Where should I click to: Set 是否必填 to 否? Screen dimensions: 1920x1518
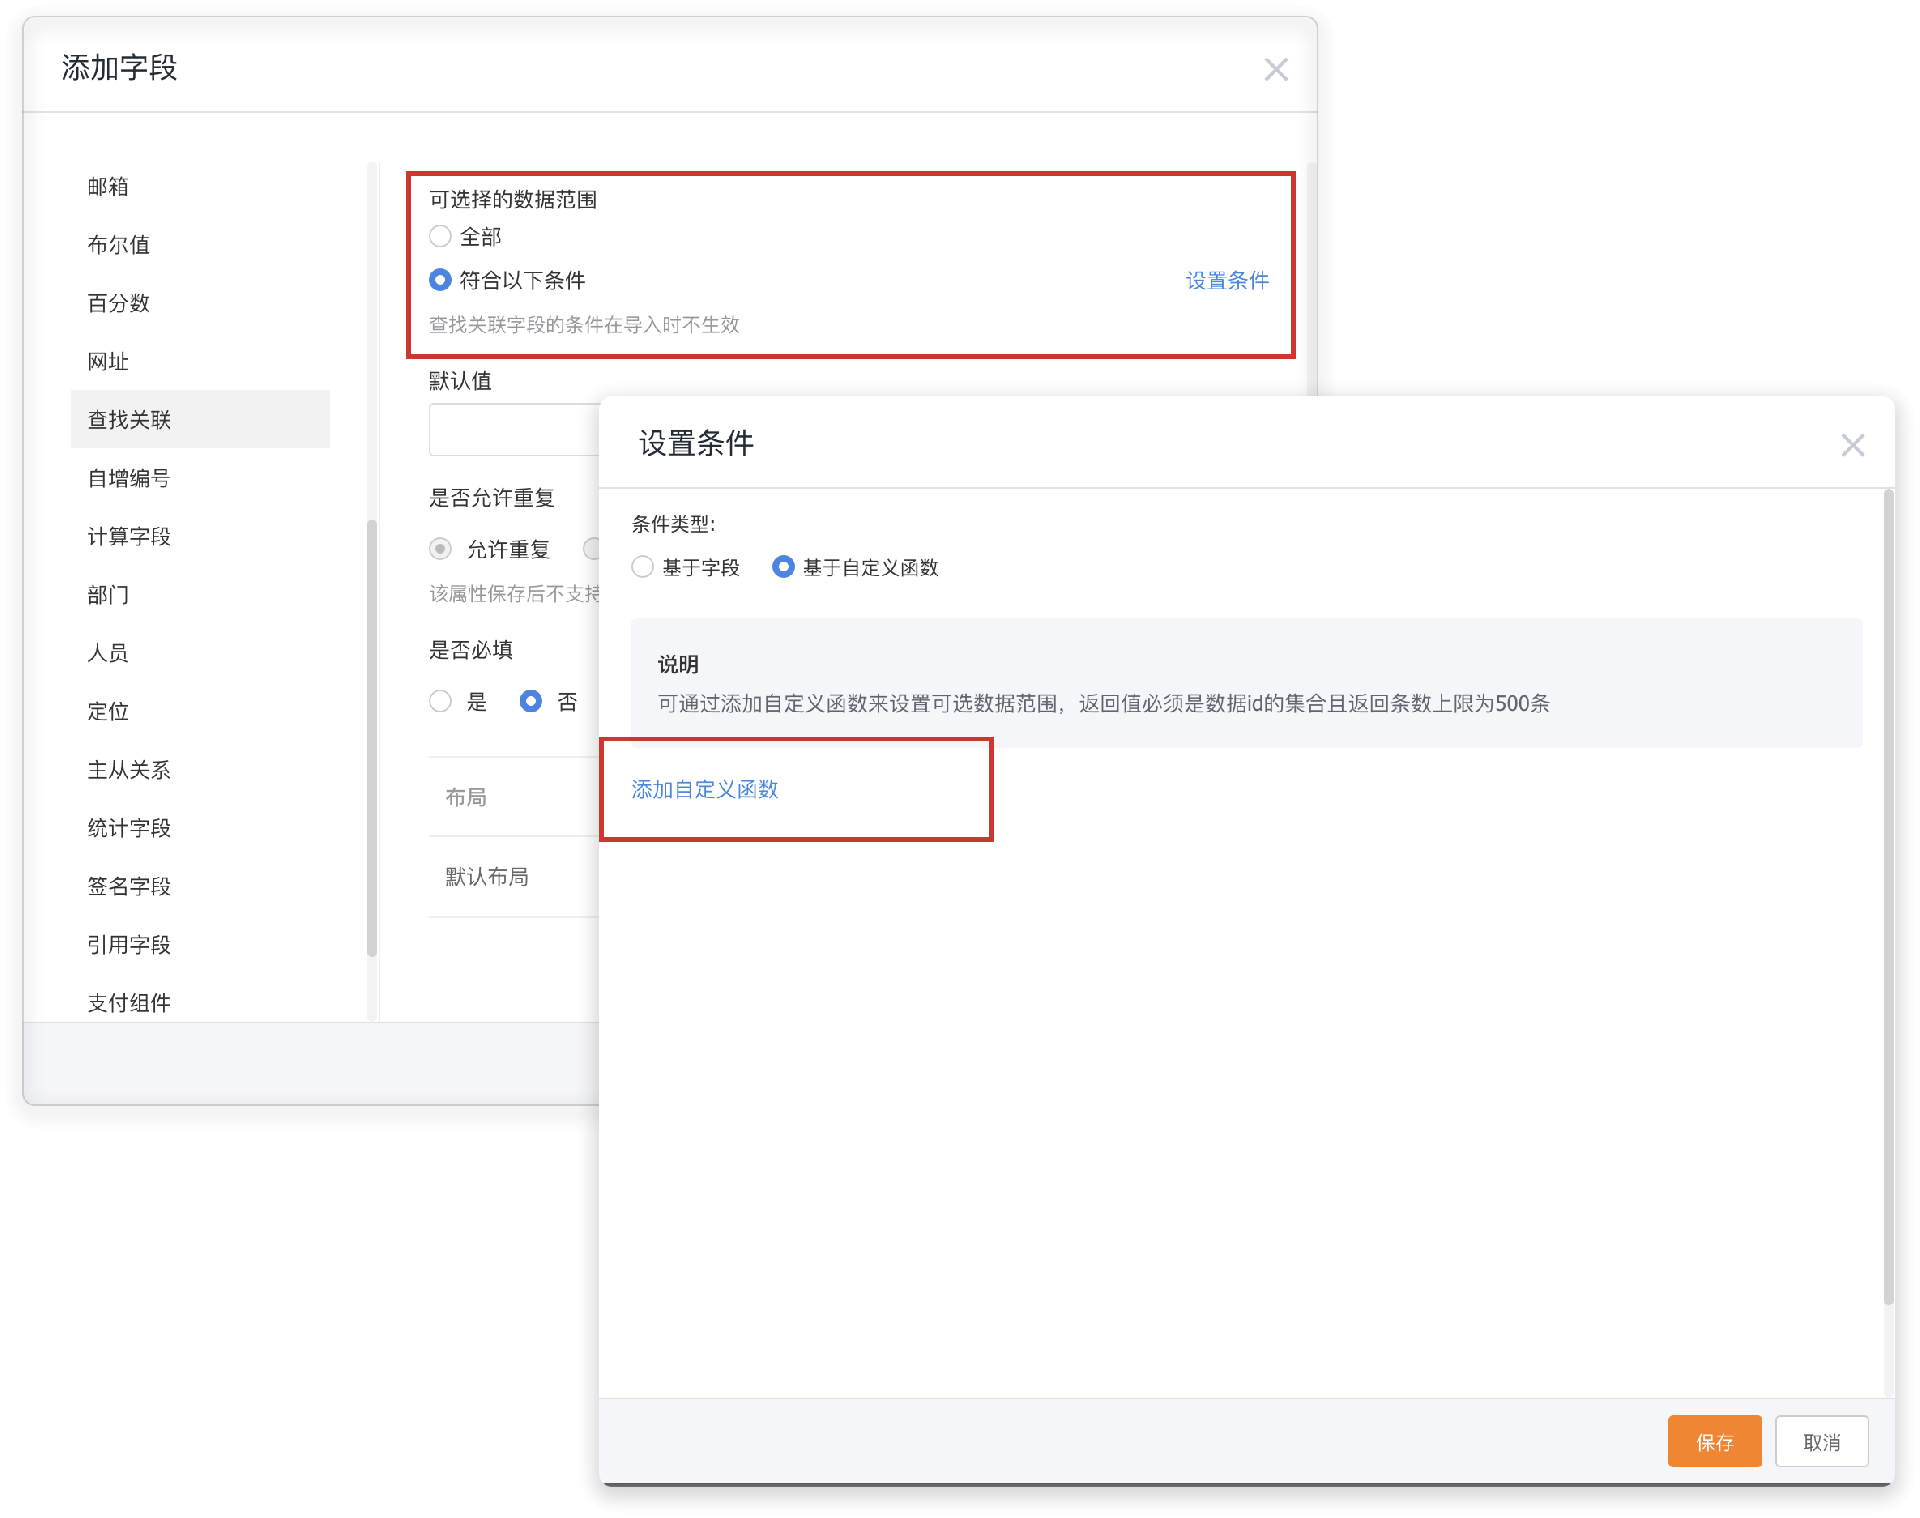[531, 701]
